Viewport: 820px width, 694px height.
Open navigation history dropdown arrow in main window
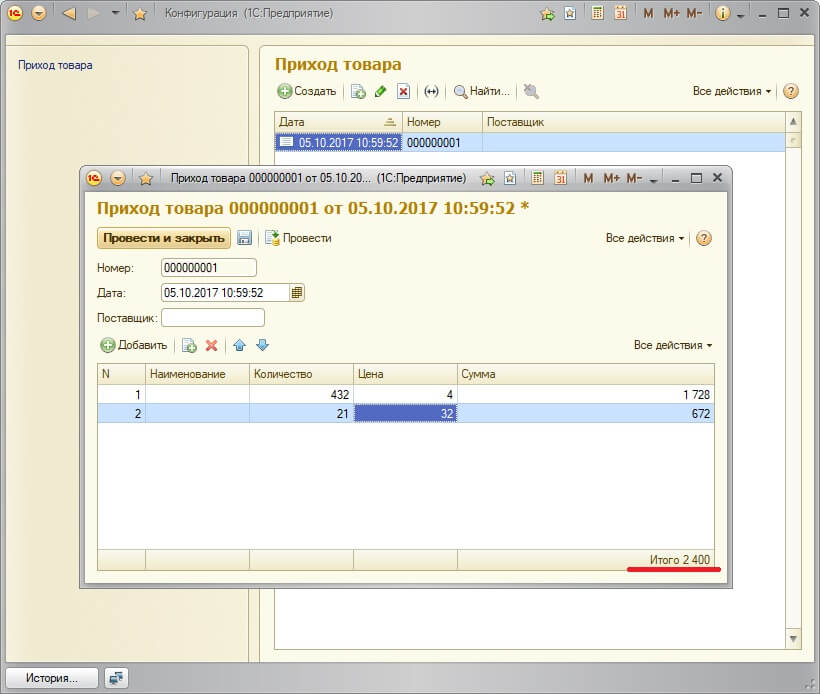116,13
